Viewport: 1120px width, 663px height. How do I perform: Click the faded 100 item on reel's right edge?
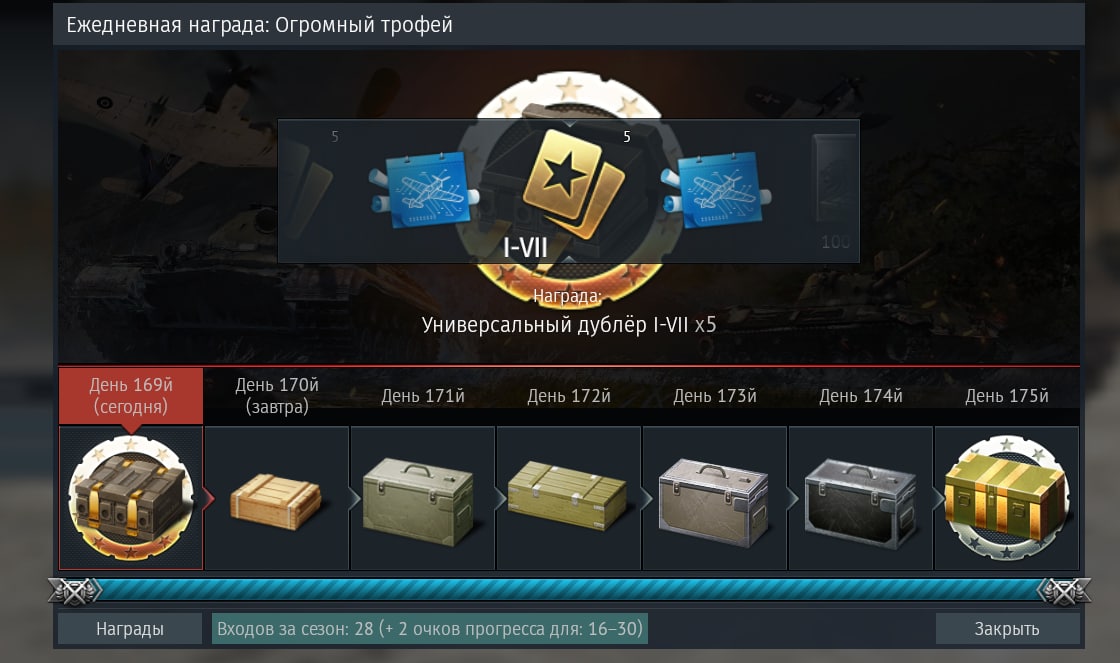[x=834, y=191]
